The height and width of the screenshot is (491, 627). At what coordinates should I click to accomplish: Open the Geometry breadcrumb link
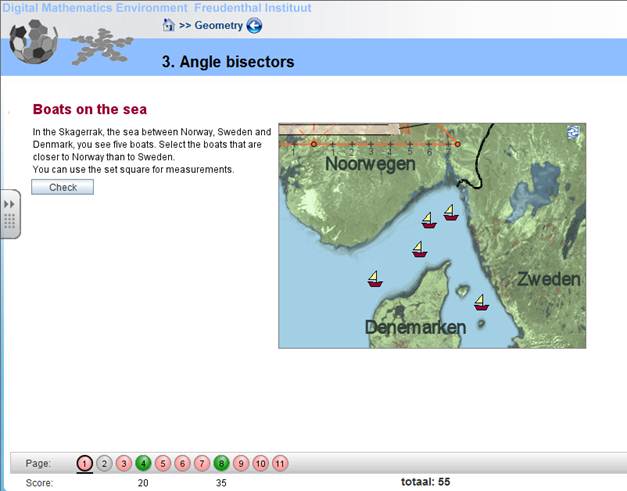218,25
